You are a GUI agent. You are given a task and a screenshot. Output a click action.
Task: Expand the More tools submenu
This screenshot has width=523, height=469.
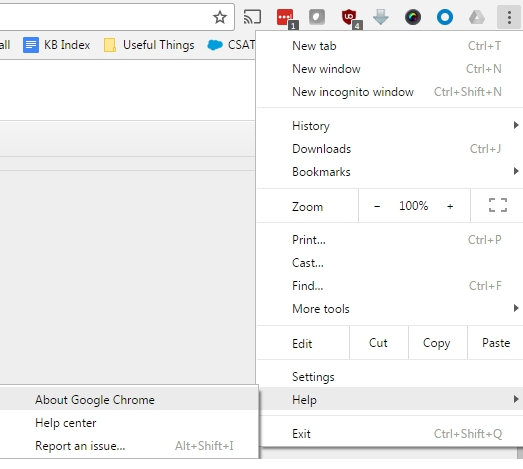point(390,309)
